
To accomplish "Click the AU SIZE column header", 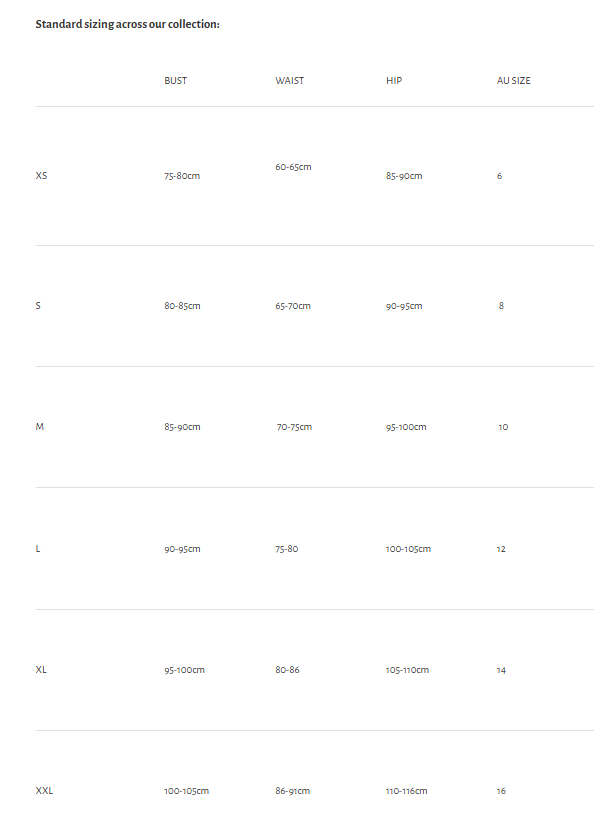I will pos(513,81).
